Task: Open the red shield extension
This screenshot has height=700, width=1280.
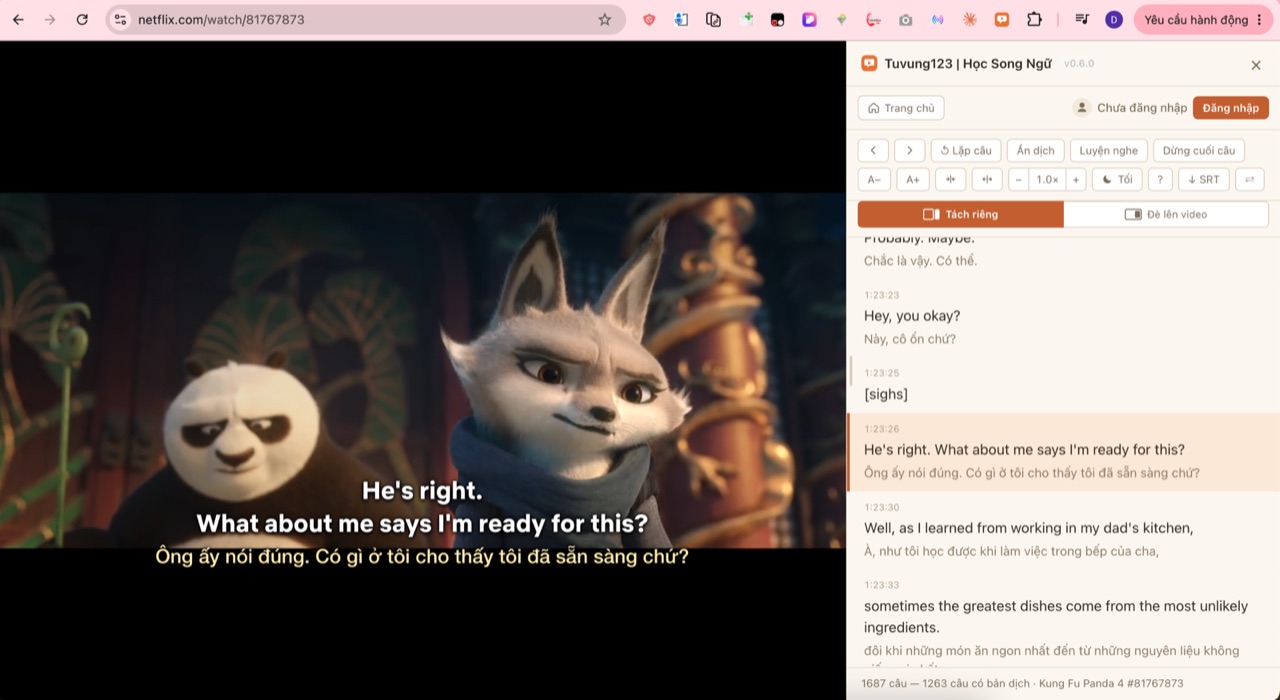Action: [x=649, y=19]
